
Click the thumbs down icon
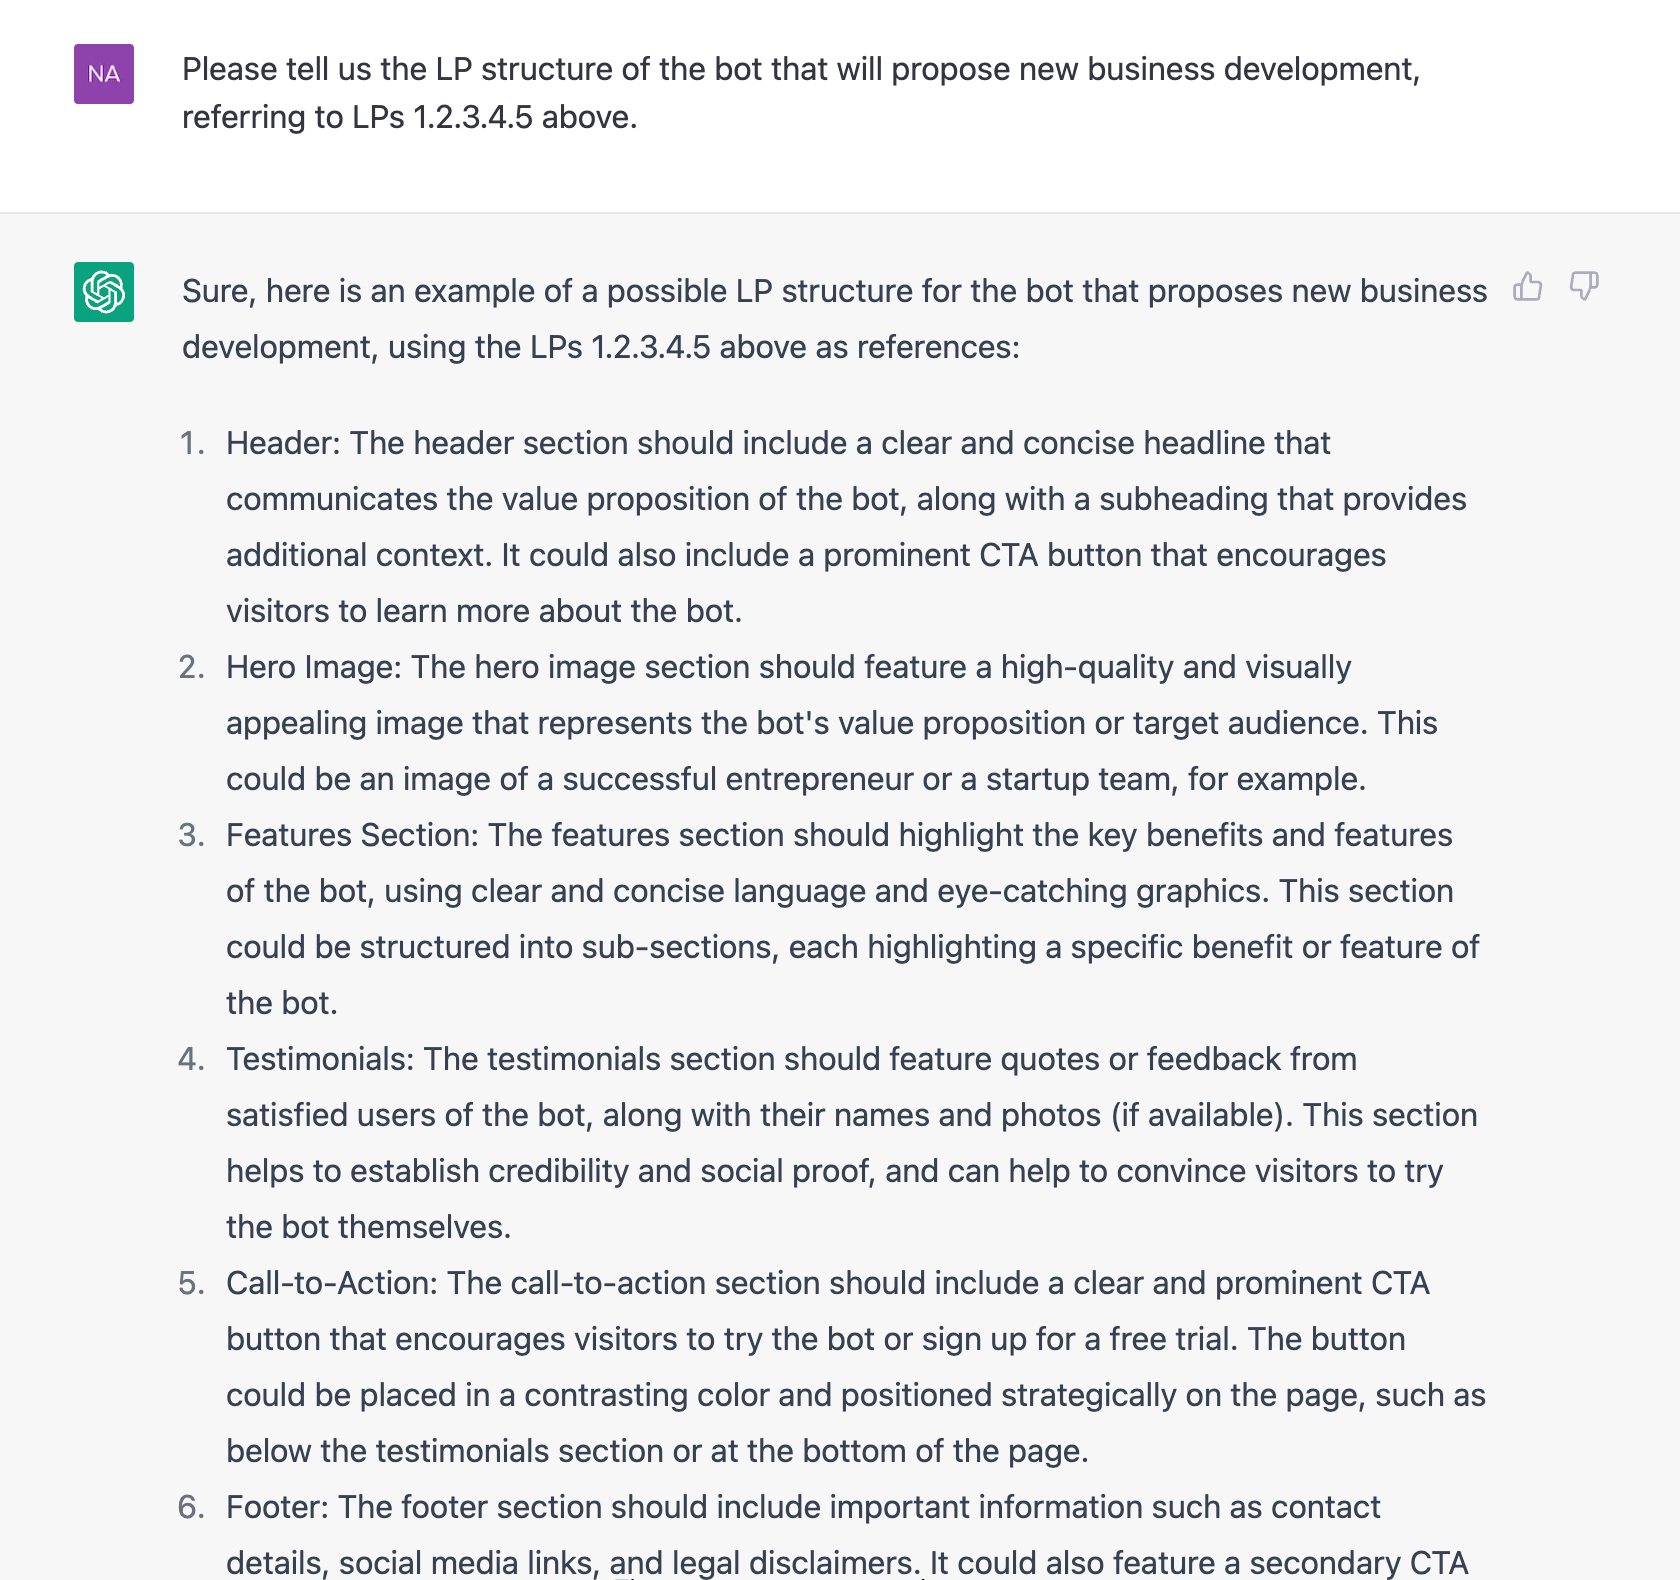tap(1584, 287)
